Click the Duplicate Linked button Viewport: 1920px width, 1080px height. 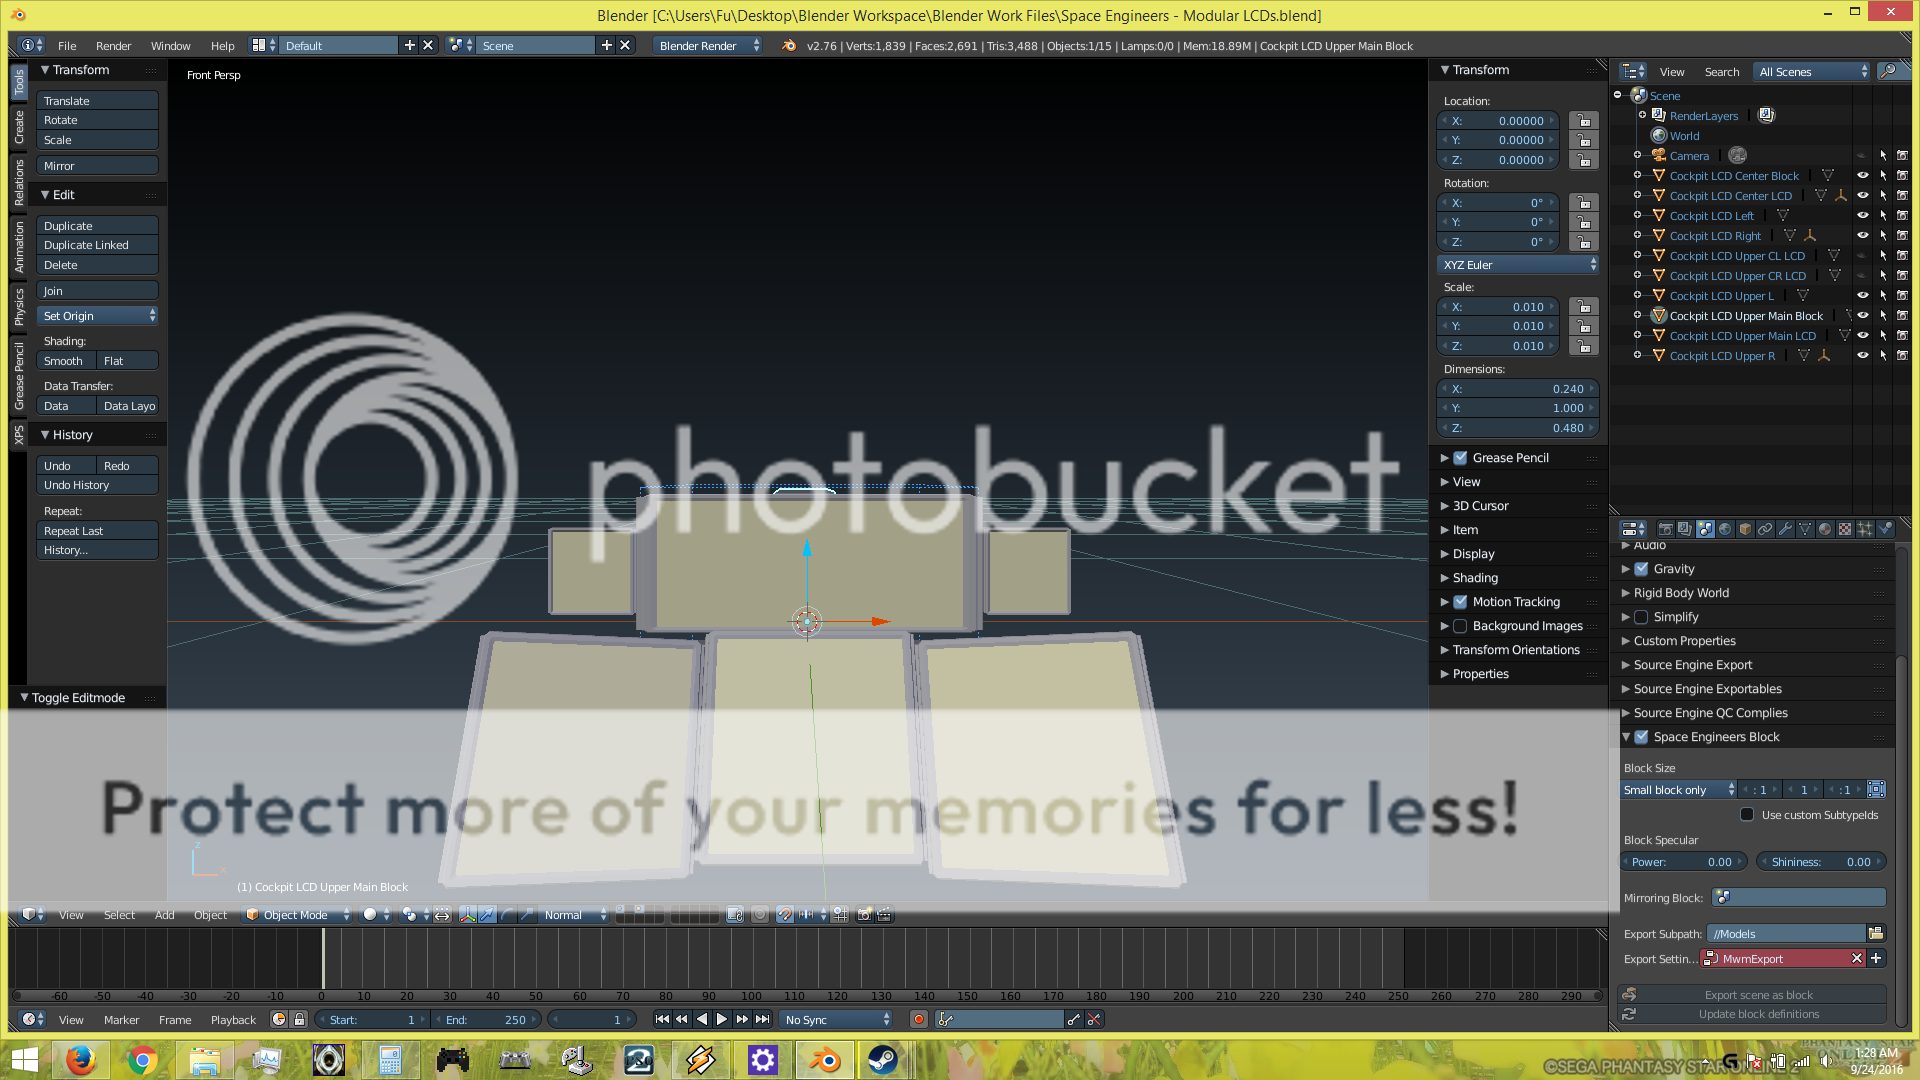[x=97, y=245]
